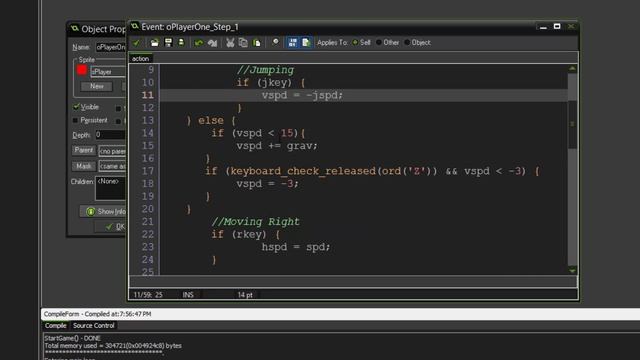Toggle the document page toolbar icon
640x360 pixels.
[306, 42]
